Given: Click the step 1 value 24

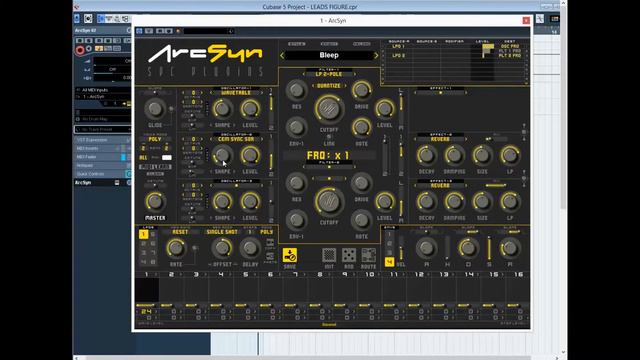Looking at the screenshot, I should [146, 311].
